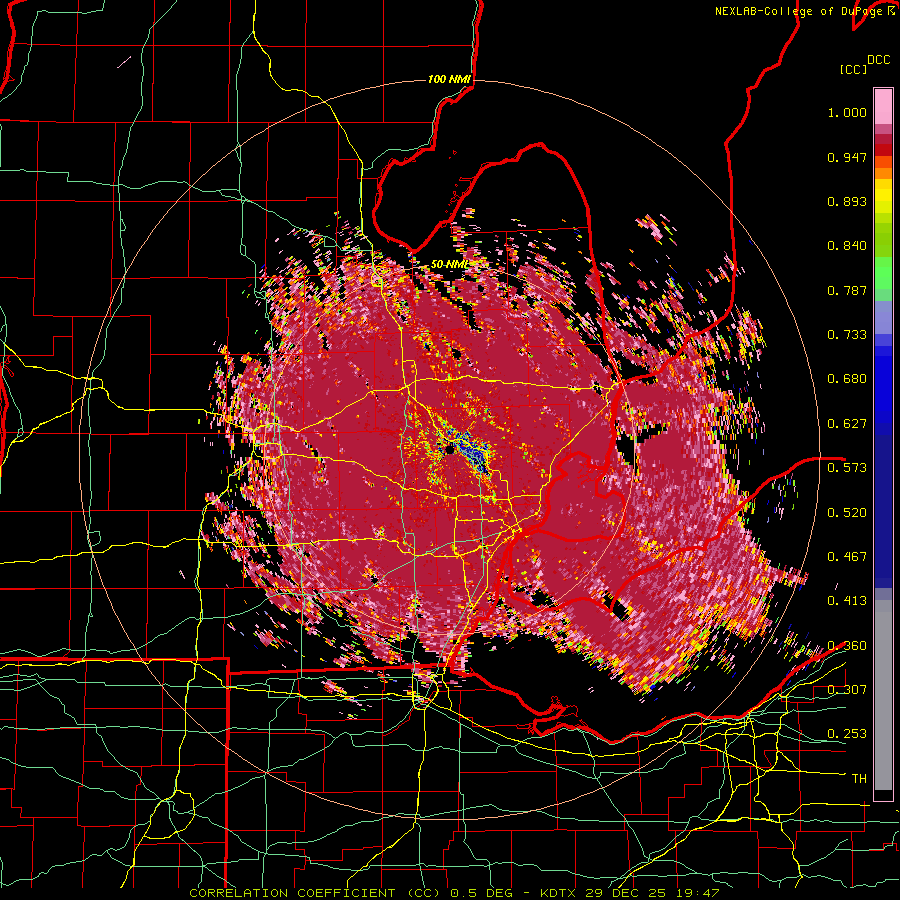Viewport: 900px width, 900px height.
Task: Click the [CC] legend unit label
Action: 853,69
